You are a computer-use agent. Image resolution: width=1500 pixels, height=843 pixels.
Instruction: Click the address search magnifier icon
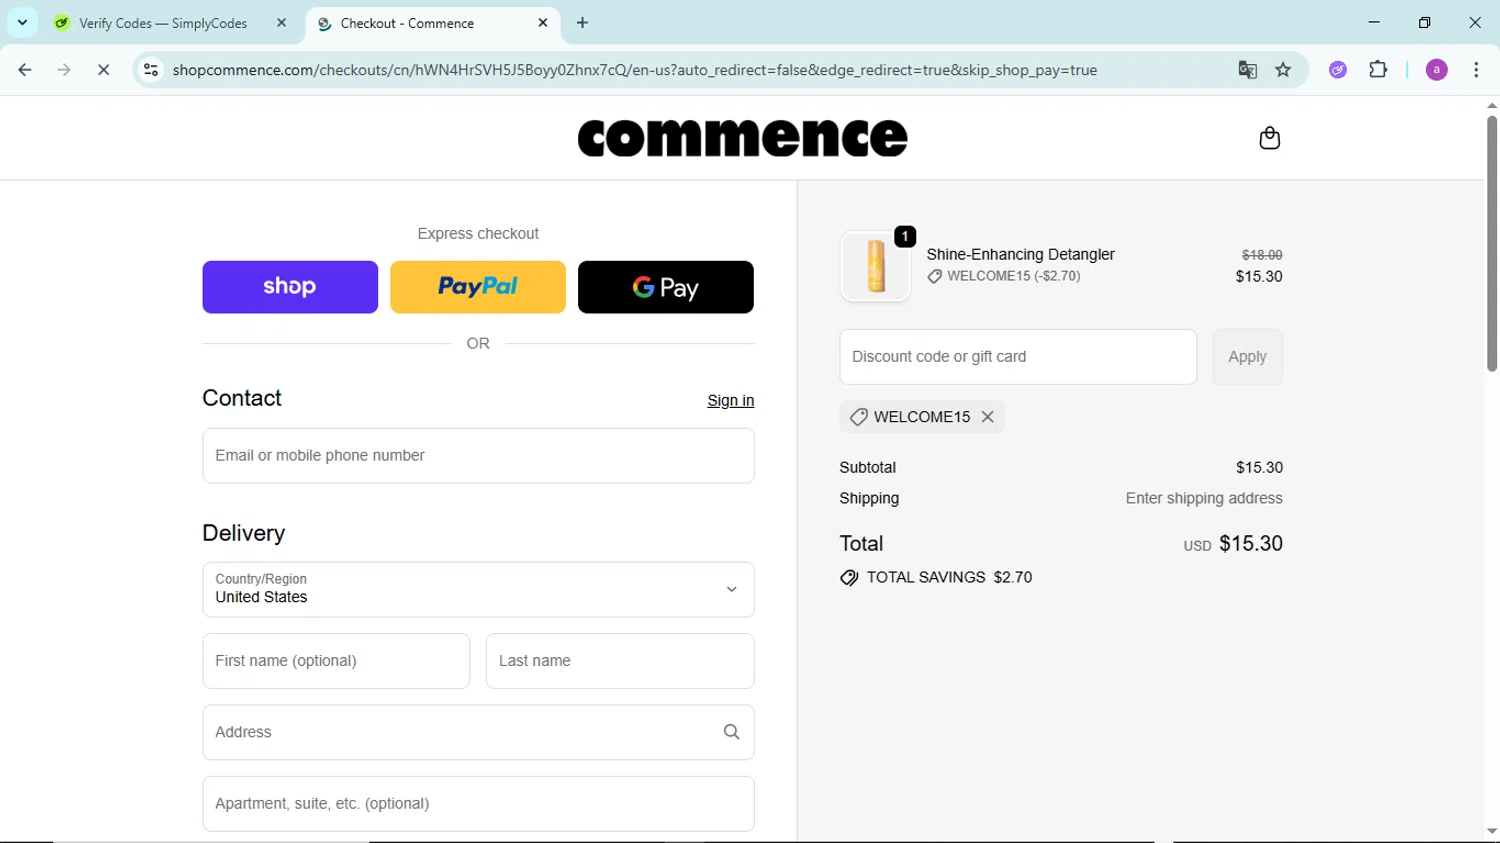tap(731, 732)
